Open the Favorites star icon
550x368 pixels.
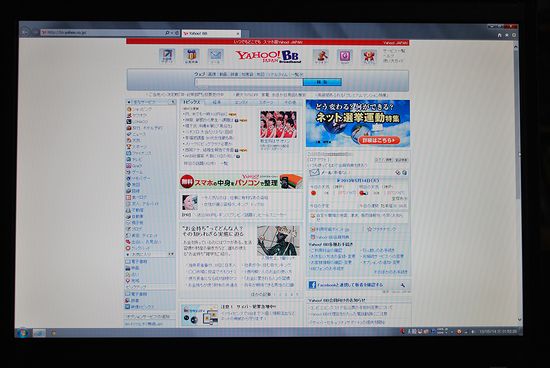pos(507,35)
